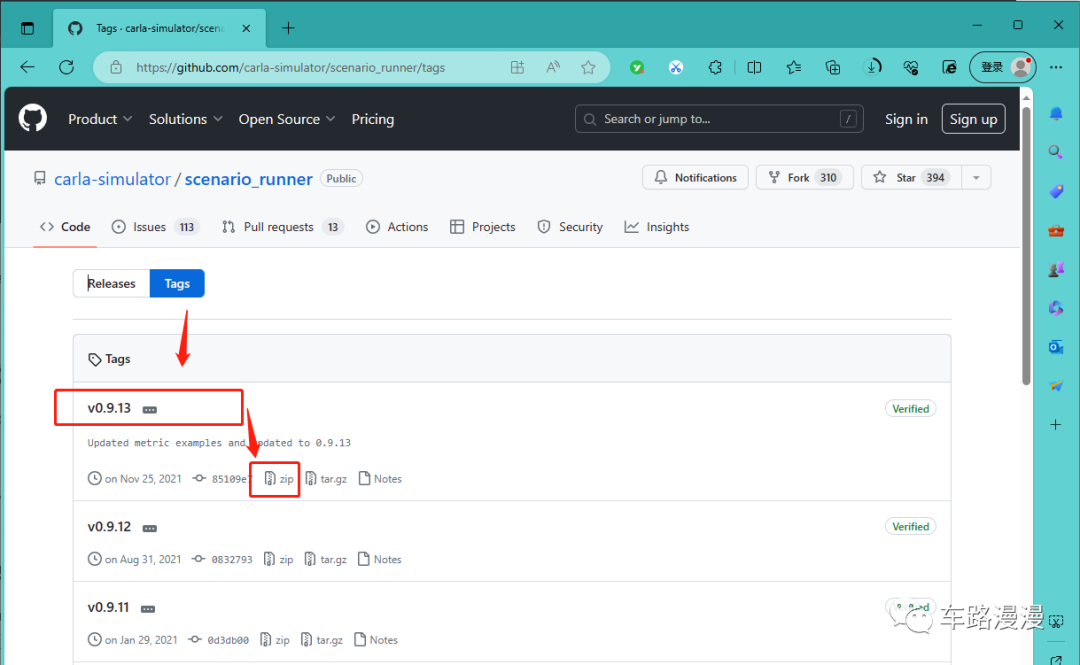The image size is (1080, 665).
Task: Switch to the Security tab
Action: pos(570,227)
